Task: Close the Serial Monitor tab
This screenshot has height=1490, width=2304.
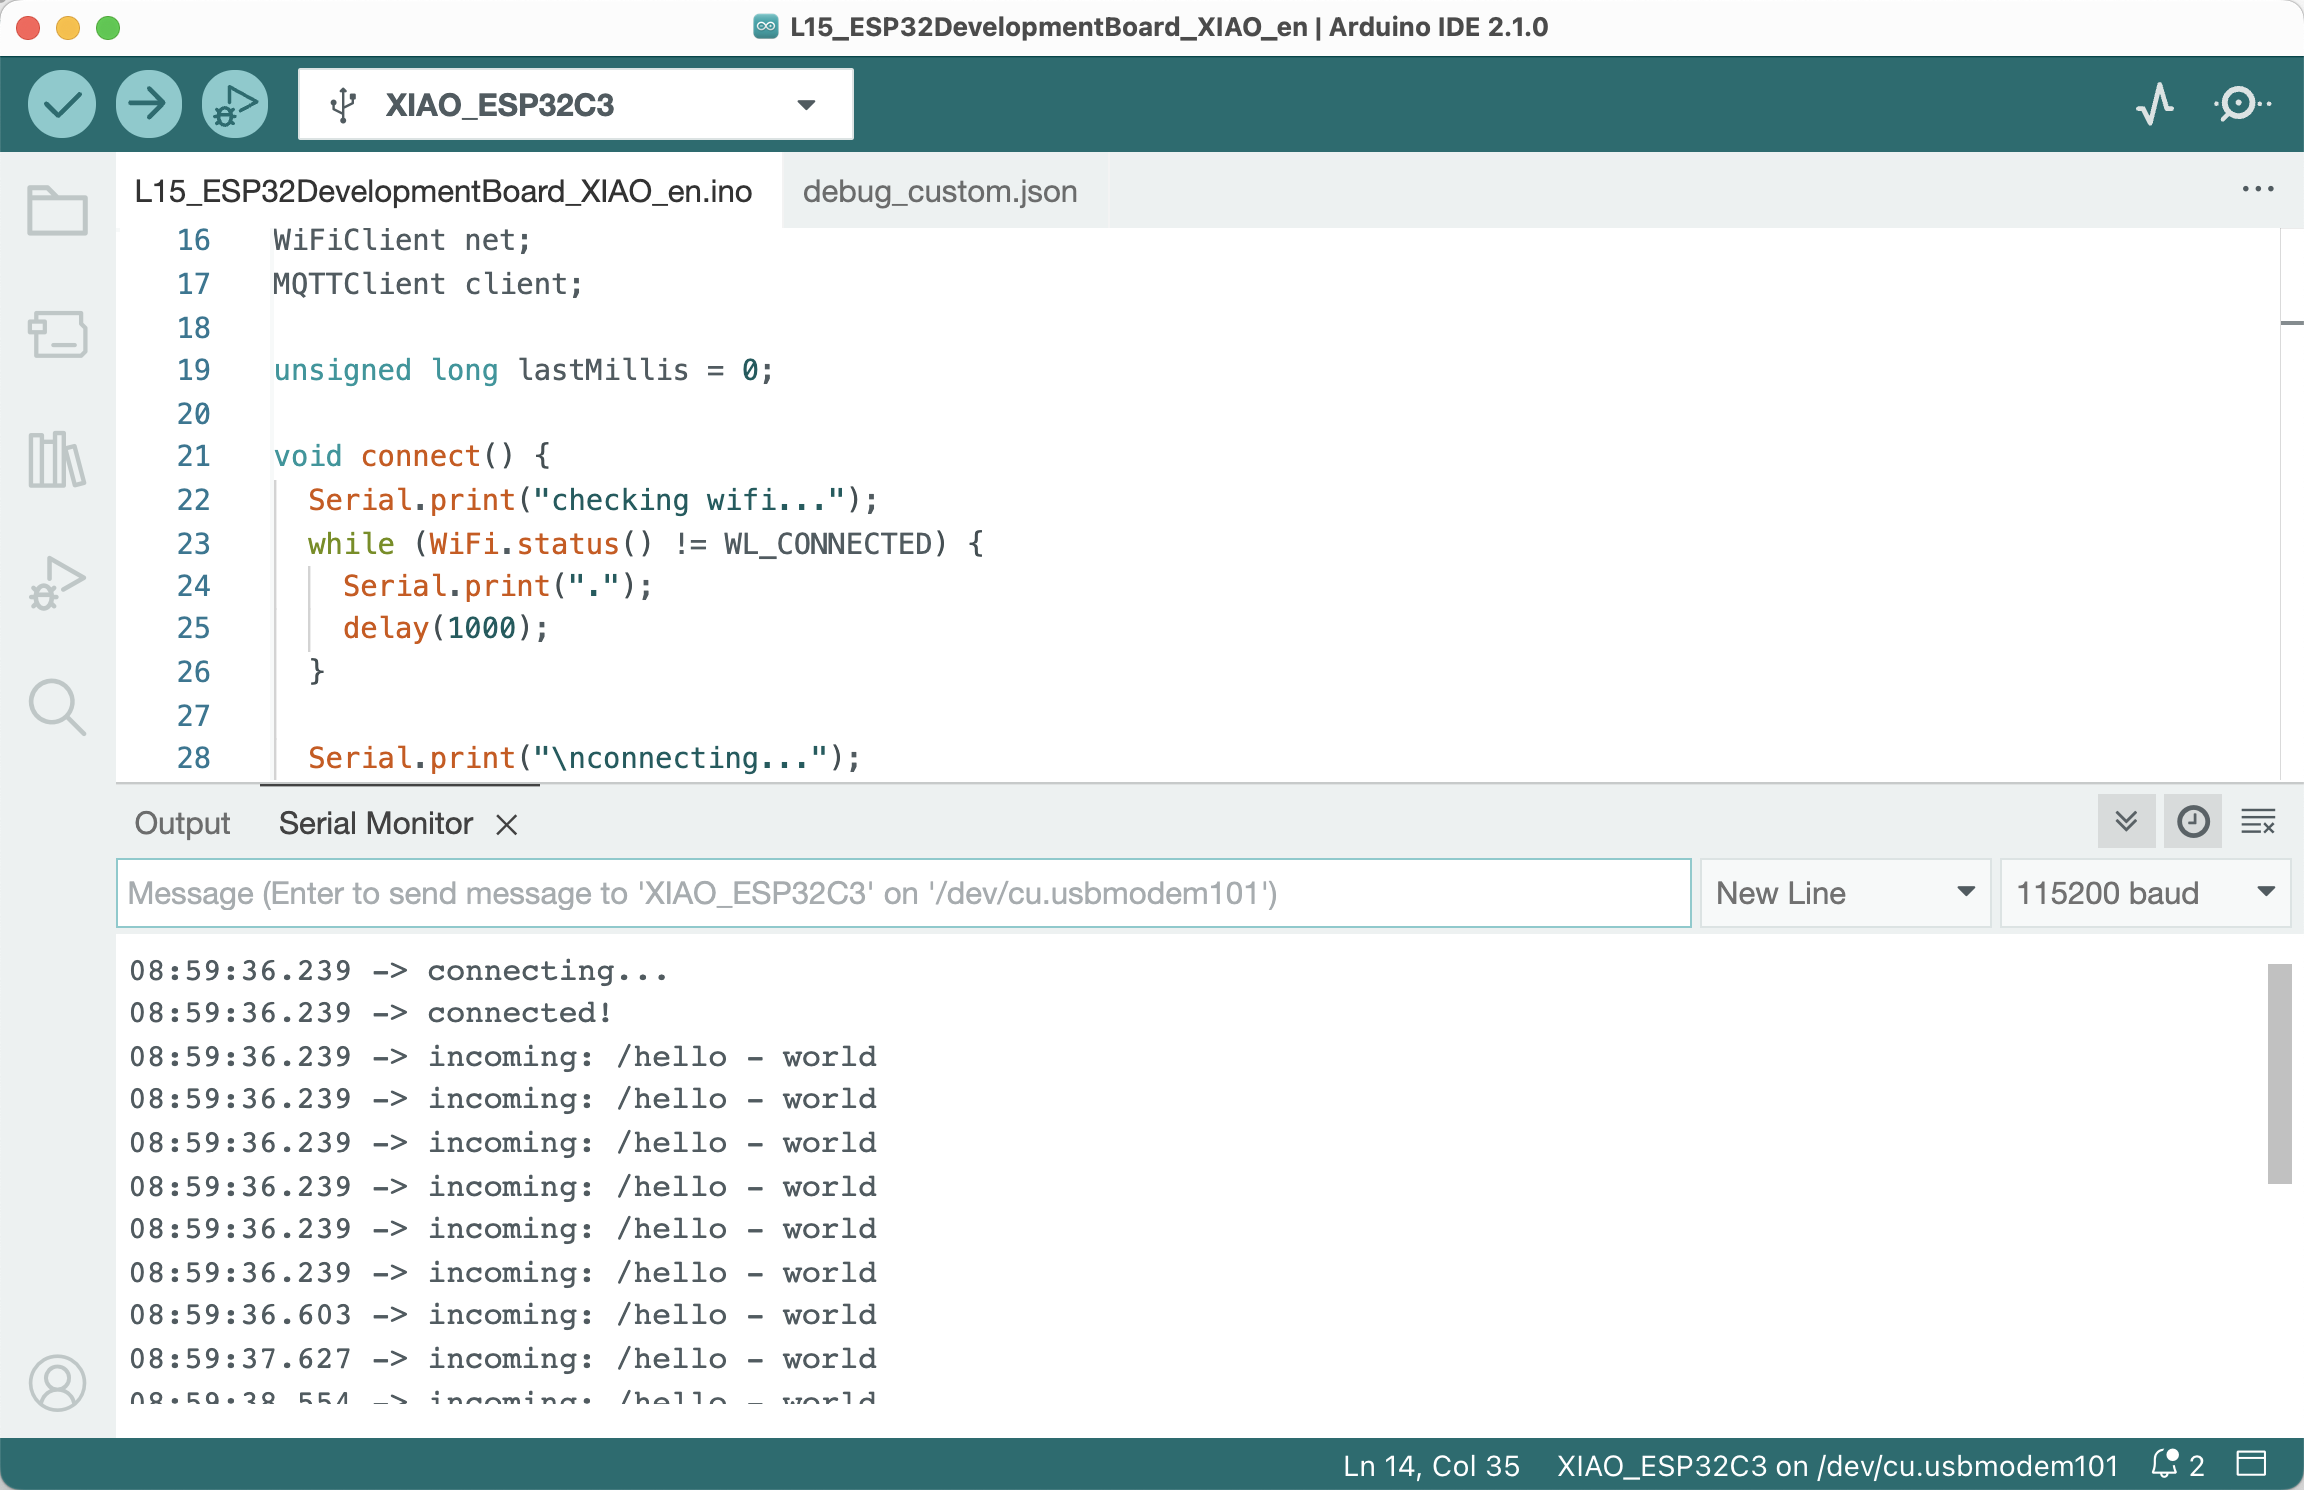Action: click(507, 824)
